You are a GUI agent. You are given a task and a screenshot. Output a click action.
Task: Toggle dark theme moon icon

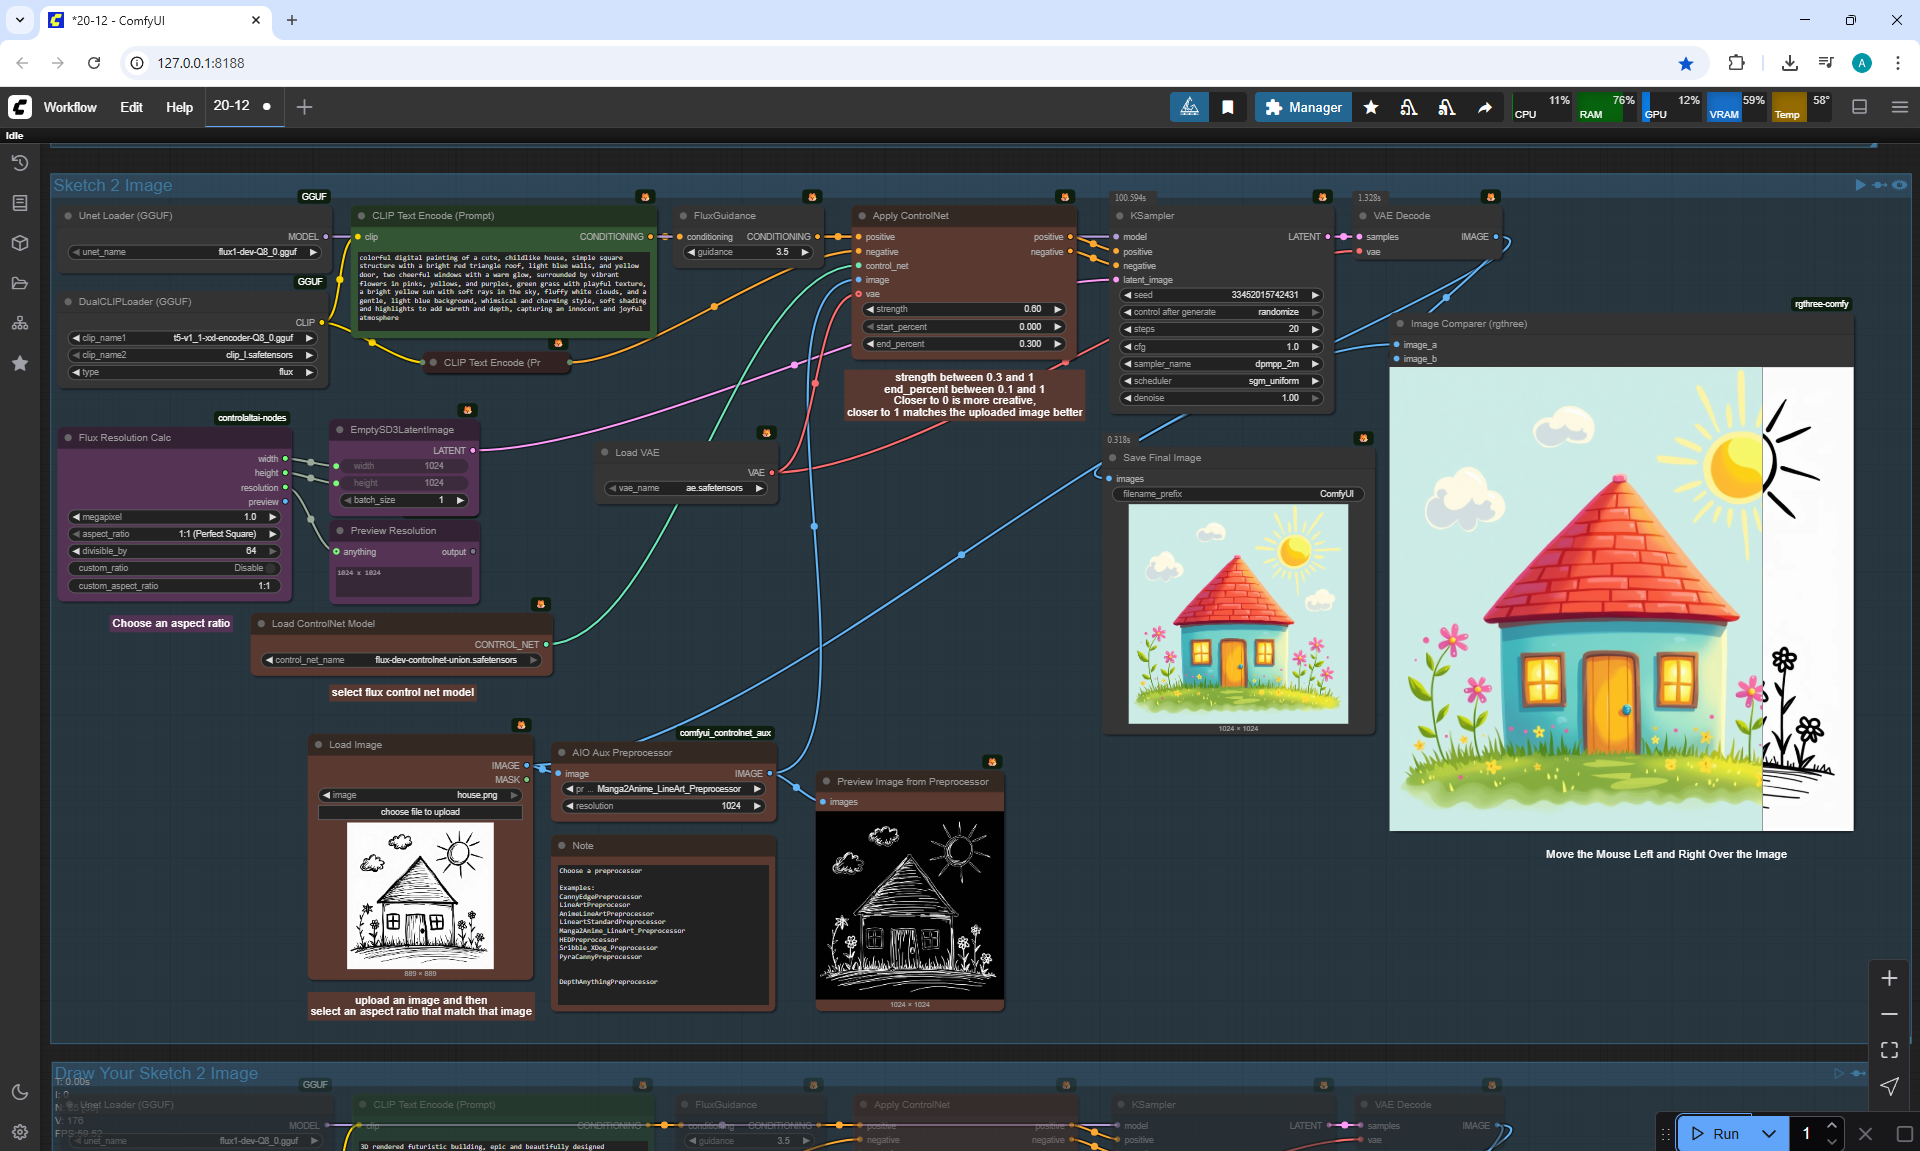[19, 1092]
